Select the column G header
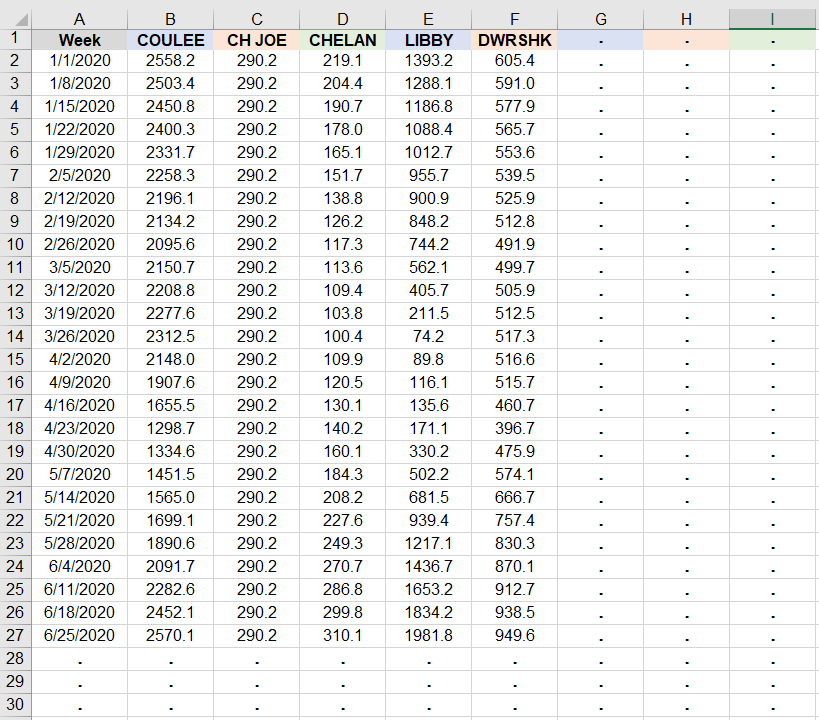 point(601,18)
